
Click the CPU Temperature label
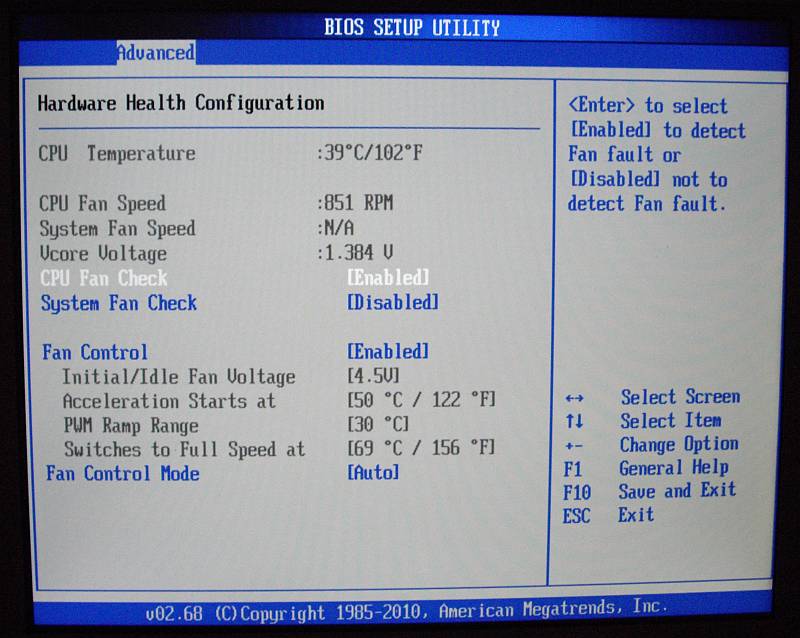(117, 153)
